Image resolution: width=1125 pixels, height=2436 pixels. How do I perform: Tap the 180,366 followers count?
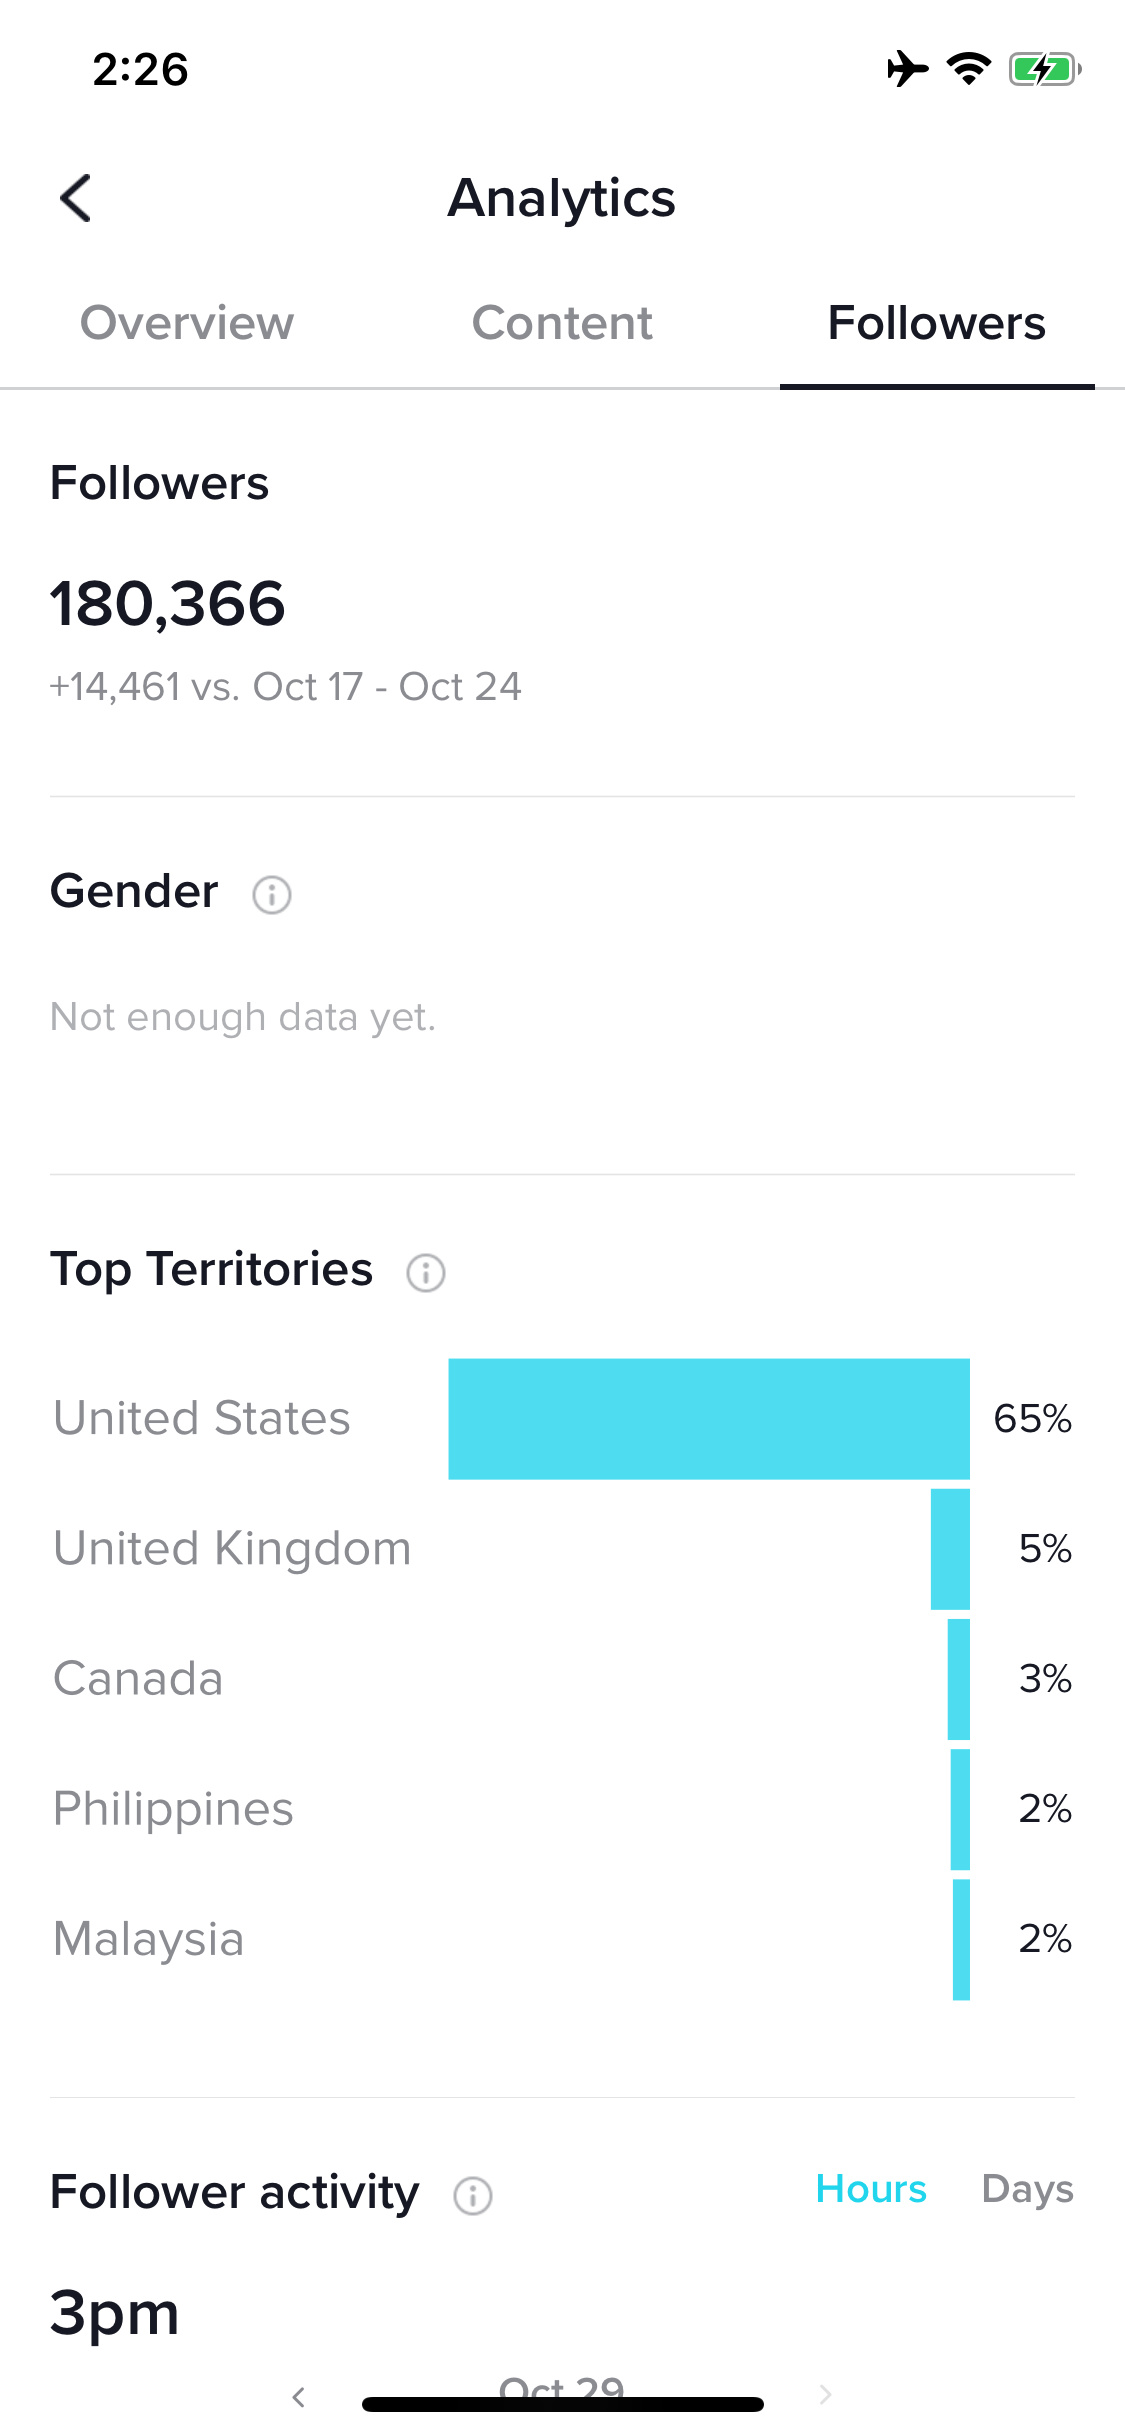[168, 604]
